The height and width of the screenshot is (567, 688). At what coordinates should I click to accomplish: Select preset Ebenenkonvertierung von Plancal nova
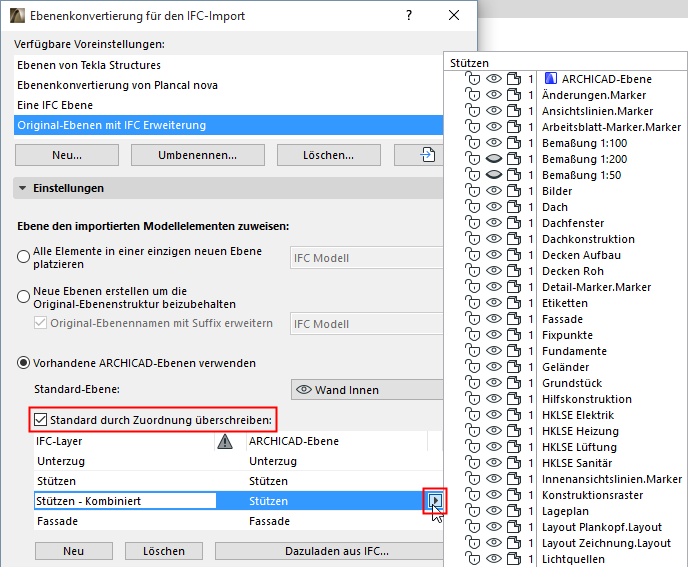coord(228,85)
